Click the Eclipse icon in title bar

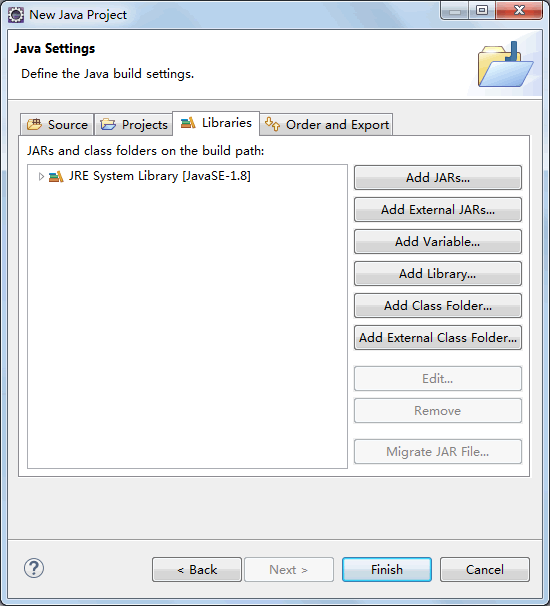16,15
